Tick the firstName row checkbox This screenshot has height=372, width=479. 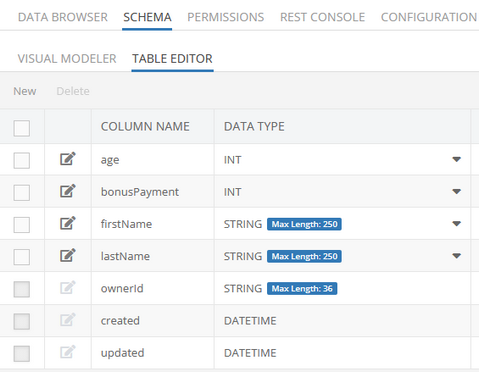[22, 225]
